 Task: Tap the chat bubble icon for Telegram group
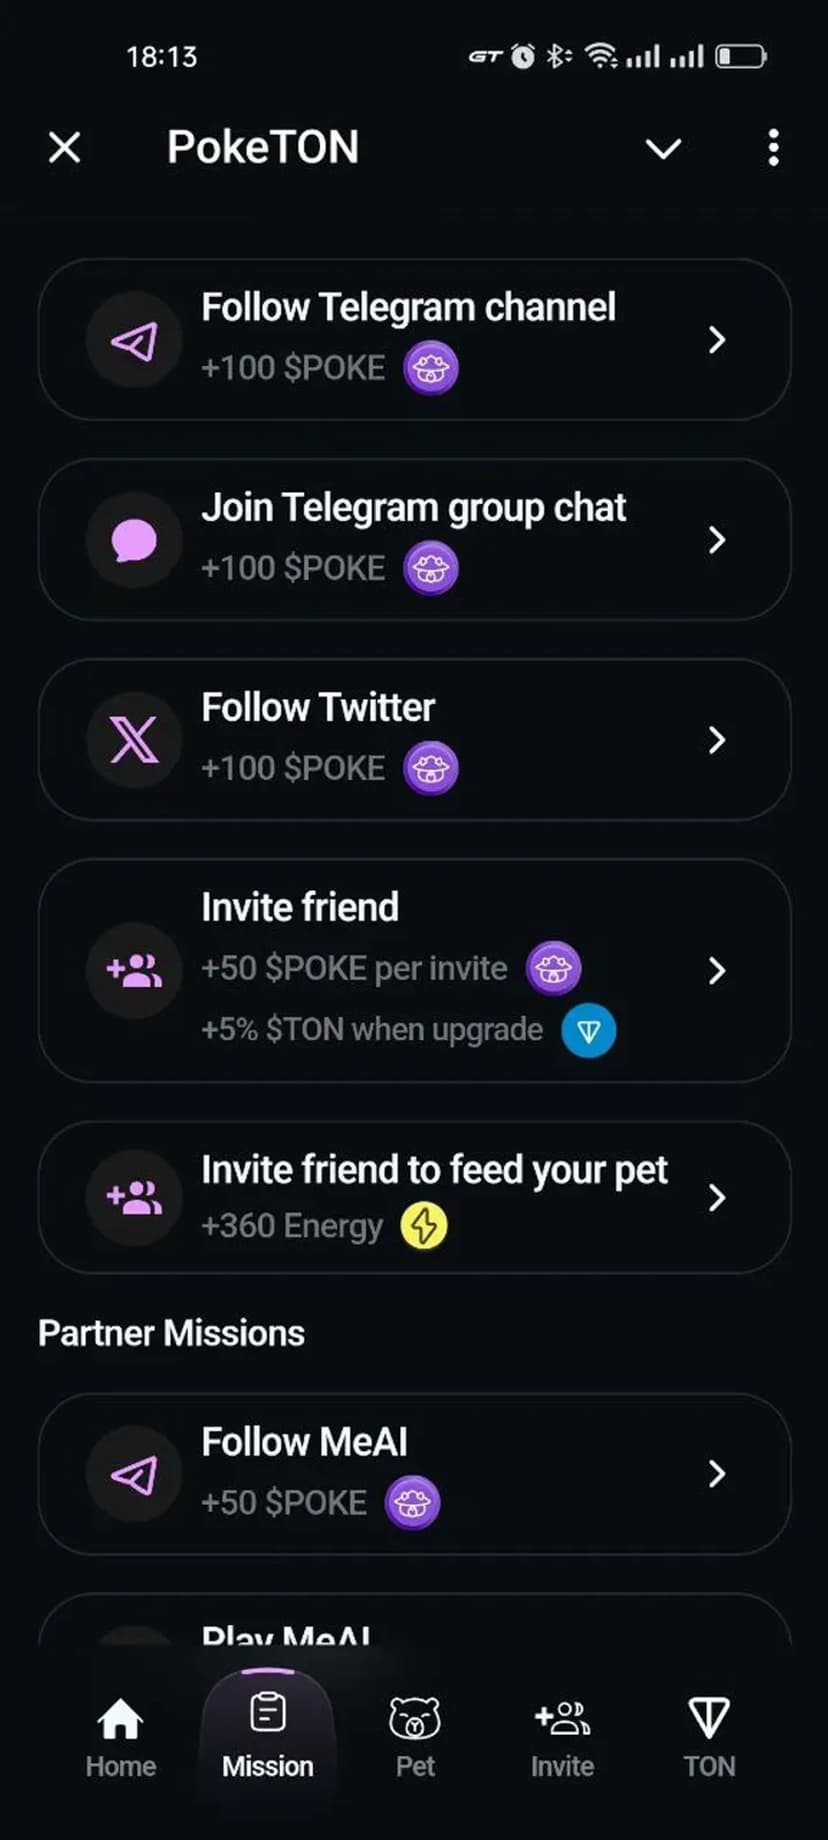134,540
